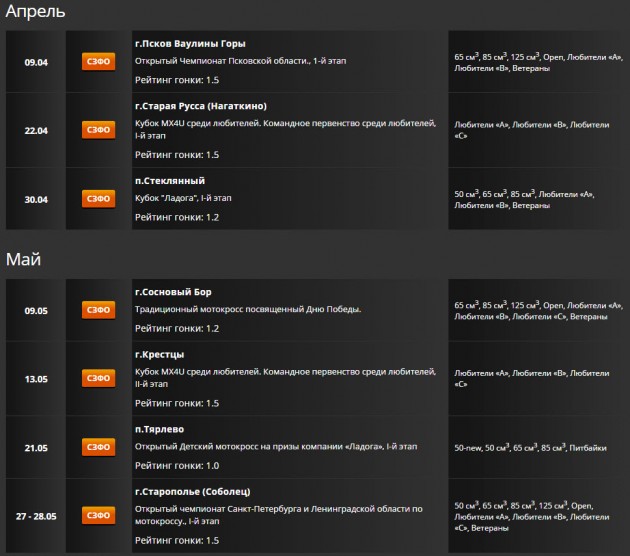Screen dimensions: 630x556
Task: Click the СЗФО badge in the Крестцы row
Action: (98, 378)
